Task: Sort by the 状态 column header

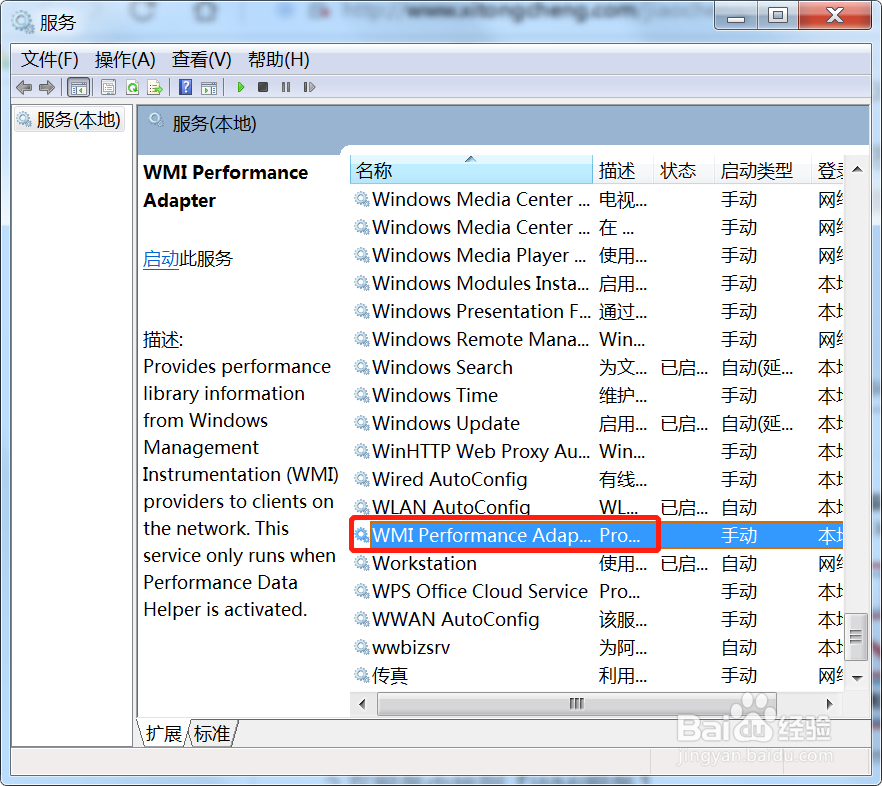Action: click(683, 170)
